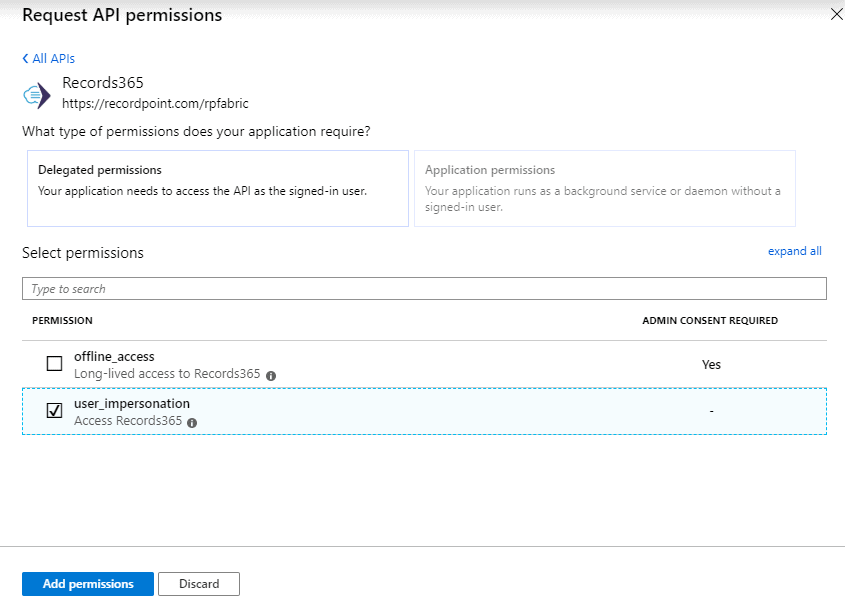Click info icon beside Long-lived access description
The width and height of the screenshot is (845, 606).
click(271, 375)
